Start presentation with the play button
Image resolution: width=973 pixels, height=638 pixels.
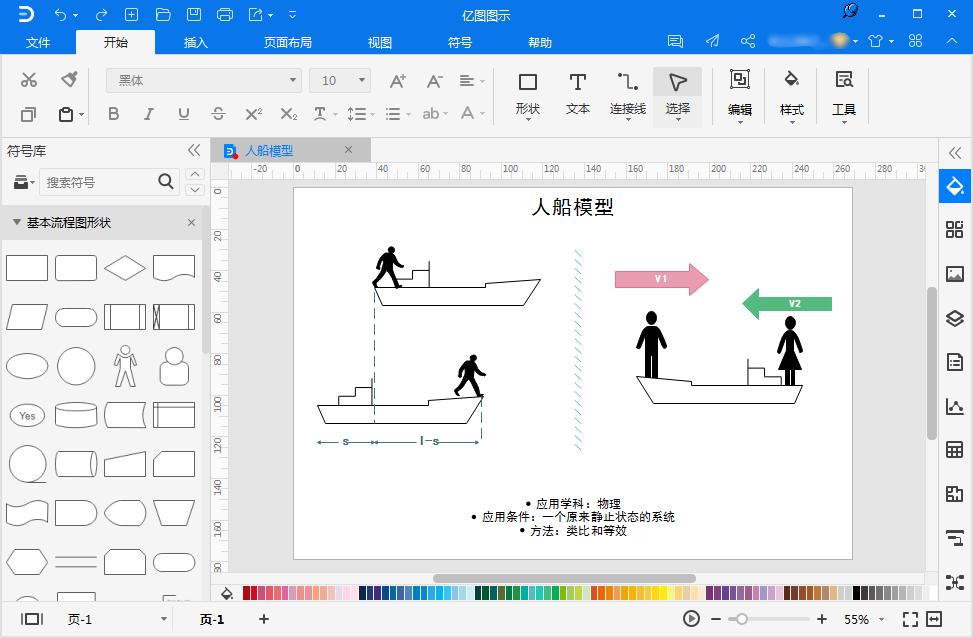(x=690, y=620)
